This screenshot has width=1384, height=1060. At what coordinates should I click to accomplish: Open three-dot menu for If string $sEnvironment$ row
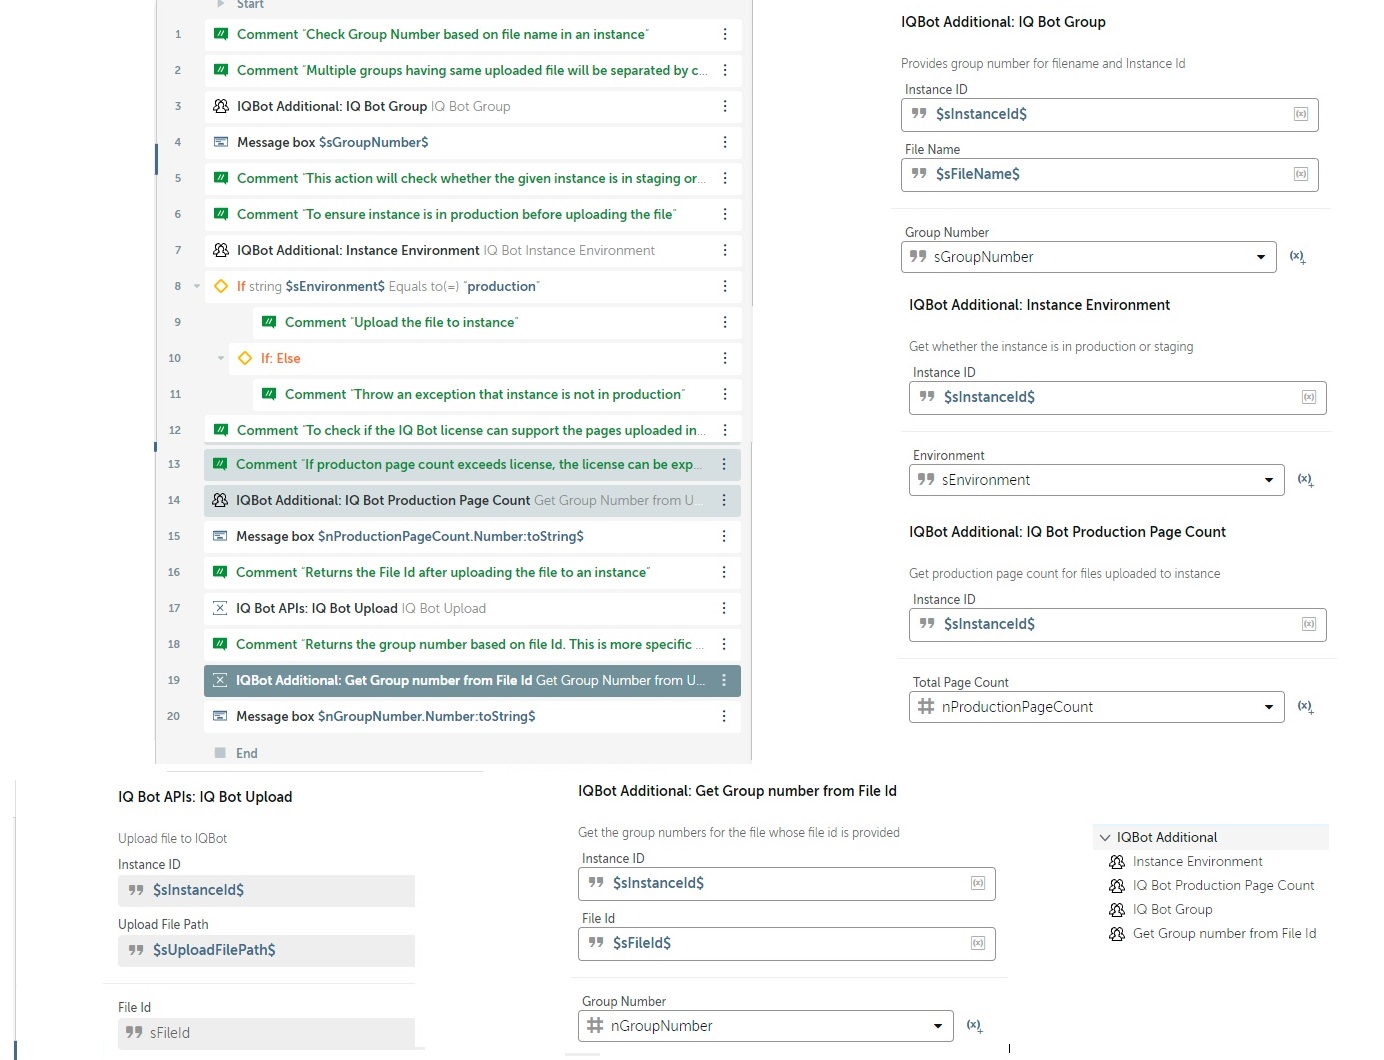pyautogui.click(x=725, y=286)
